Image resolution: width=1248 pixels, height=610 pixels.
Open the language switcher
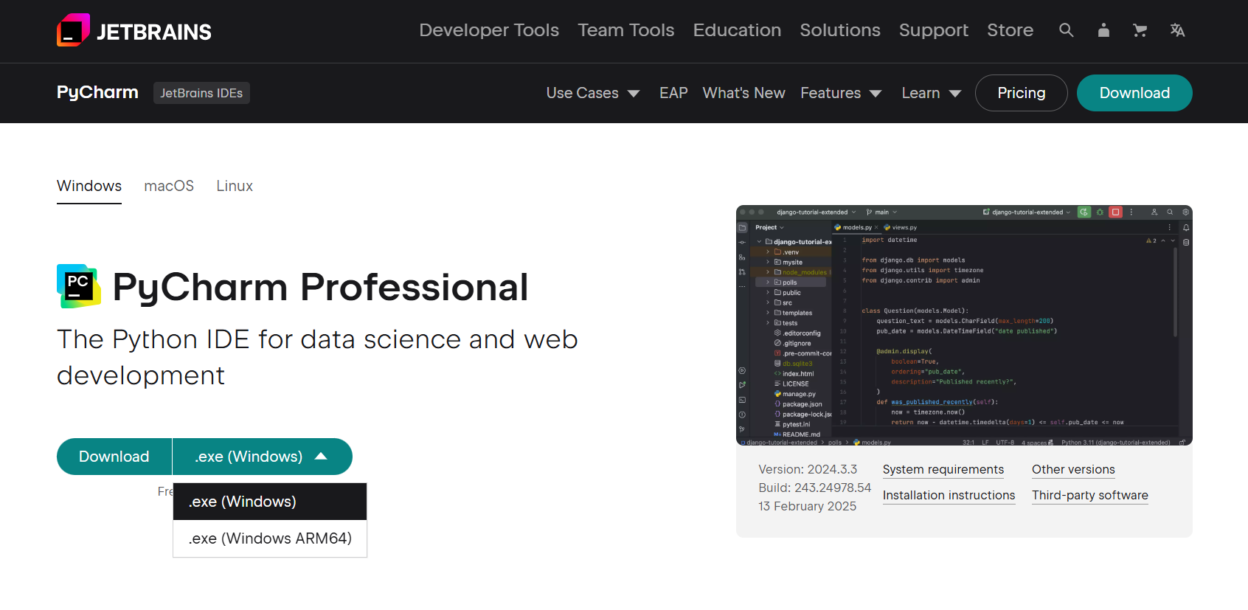coord(1177,30)
